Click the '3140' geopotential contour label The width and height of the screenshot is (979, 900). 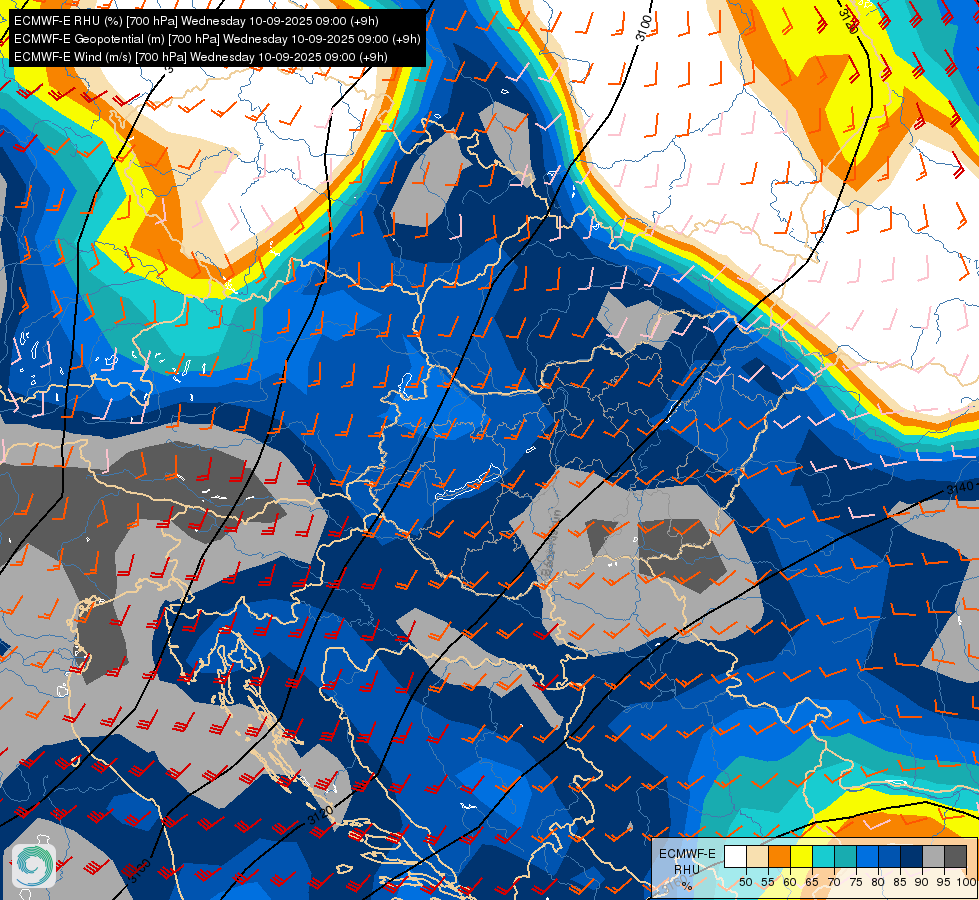[x=960, y=487]
